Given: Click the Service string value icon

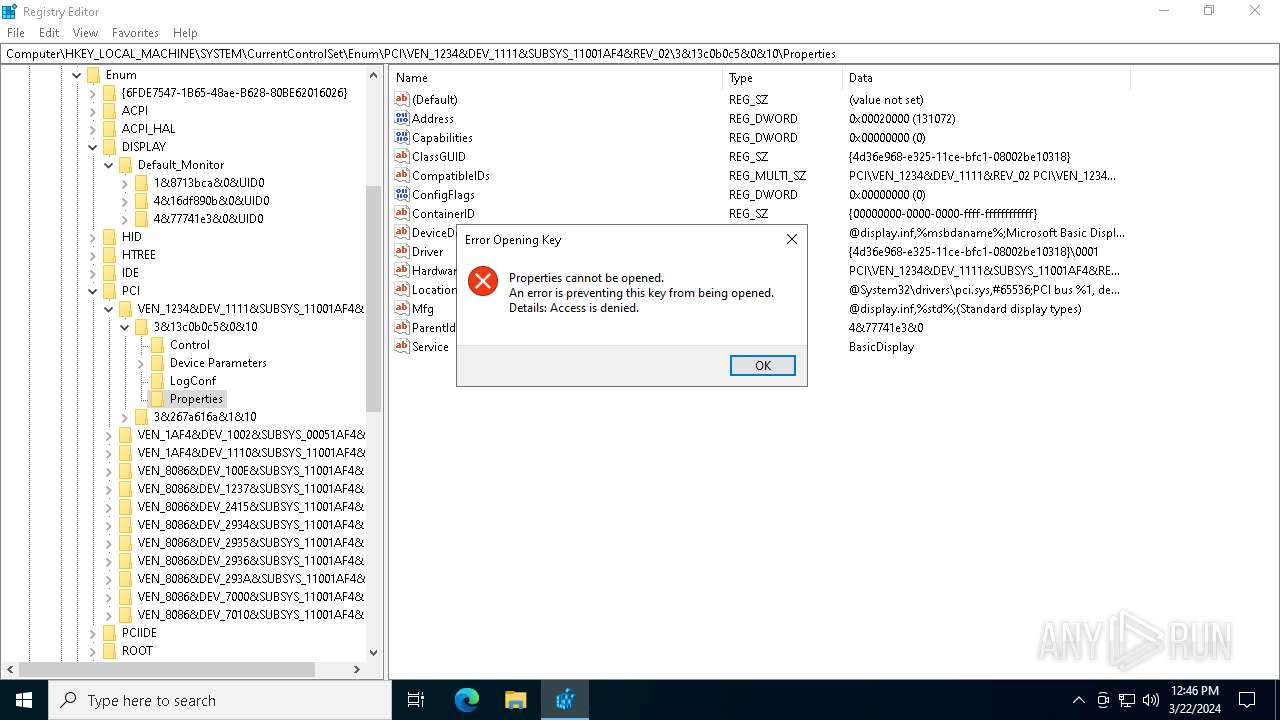Looking at the screenshot, I should point(402,346).
